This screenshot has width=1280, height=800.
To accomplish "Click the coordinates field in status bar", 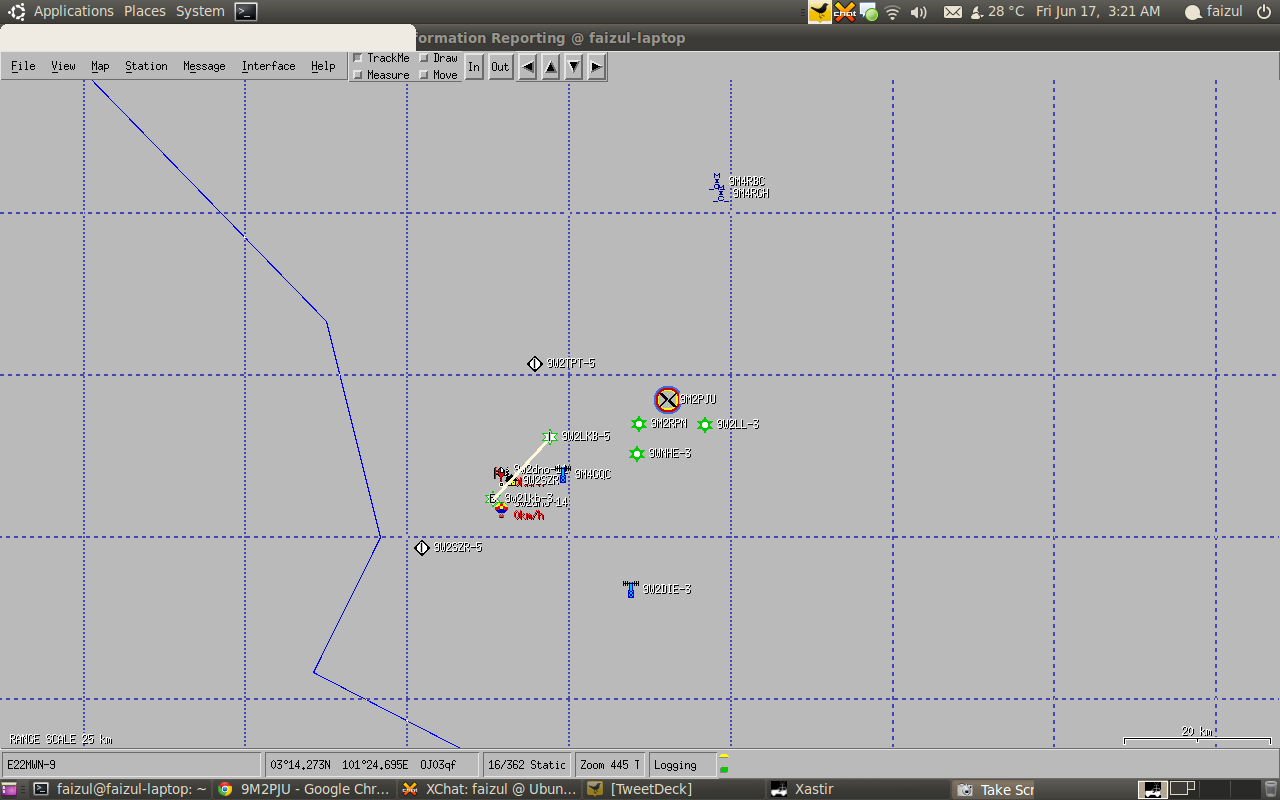I will pos(372,765).
